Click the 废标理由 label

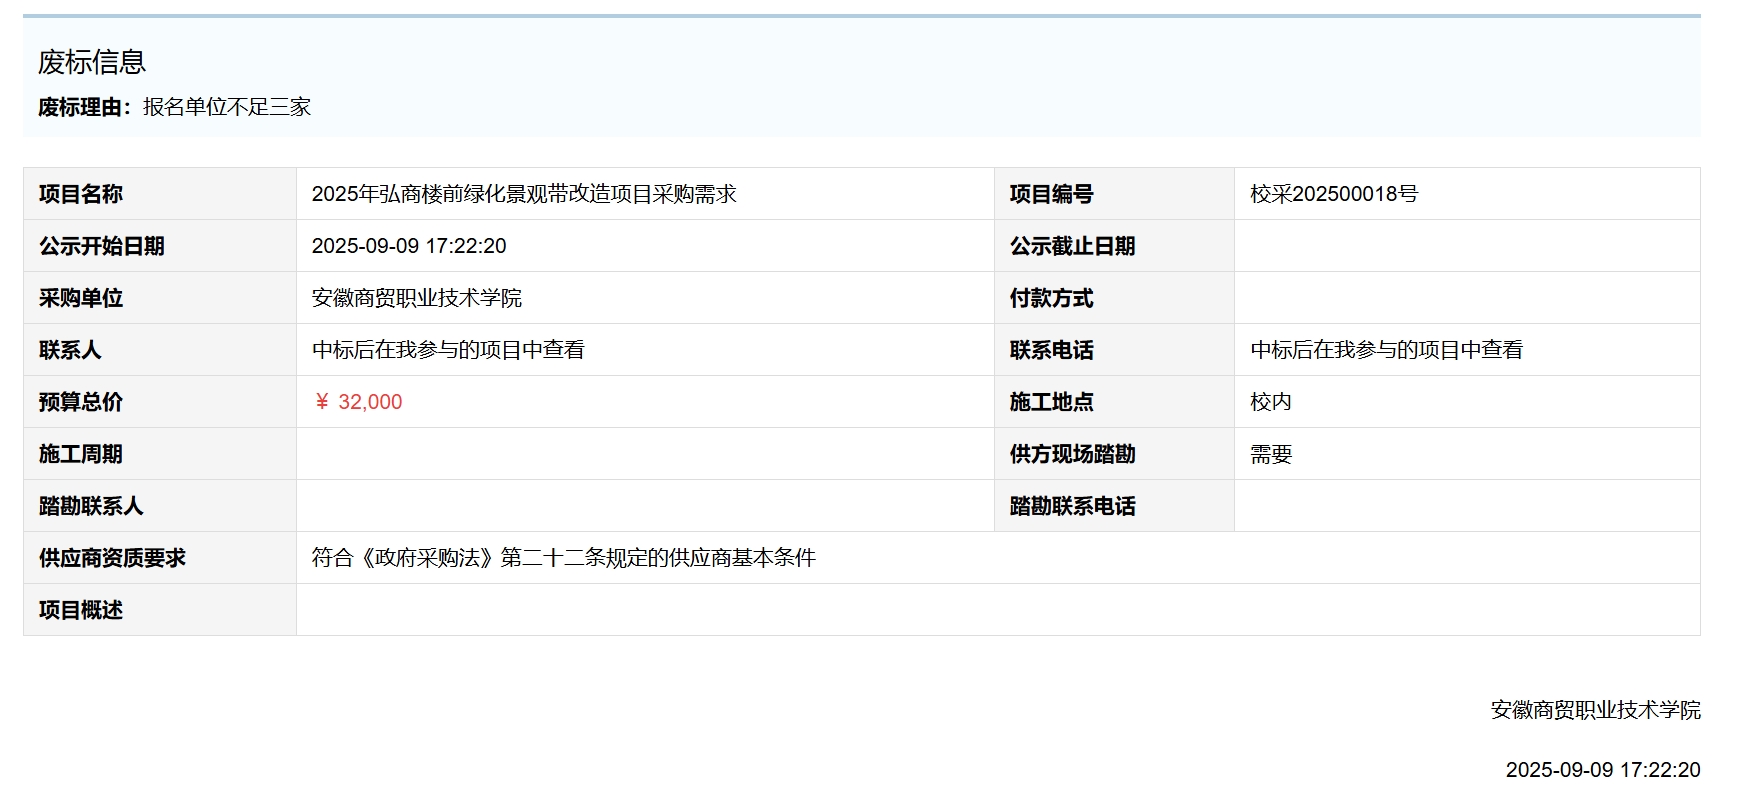click(84, 107)
